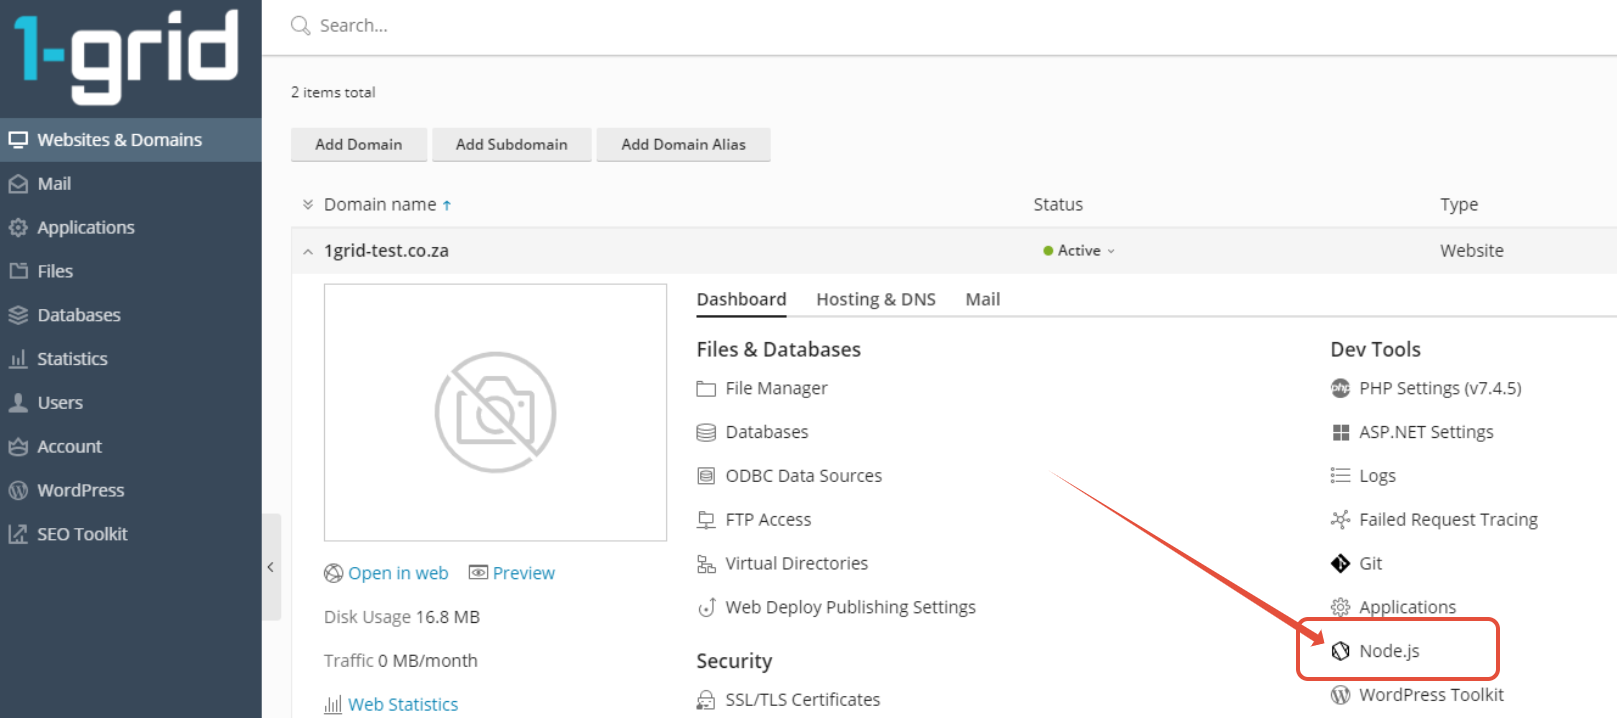Click the Type column header
This screenshot has width=1617, height=718.
coord(1459,204)
